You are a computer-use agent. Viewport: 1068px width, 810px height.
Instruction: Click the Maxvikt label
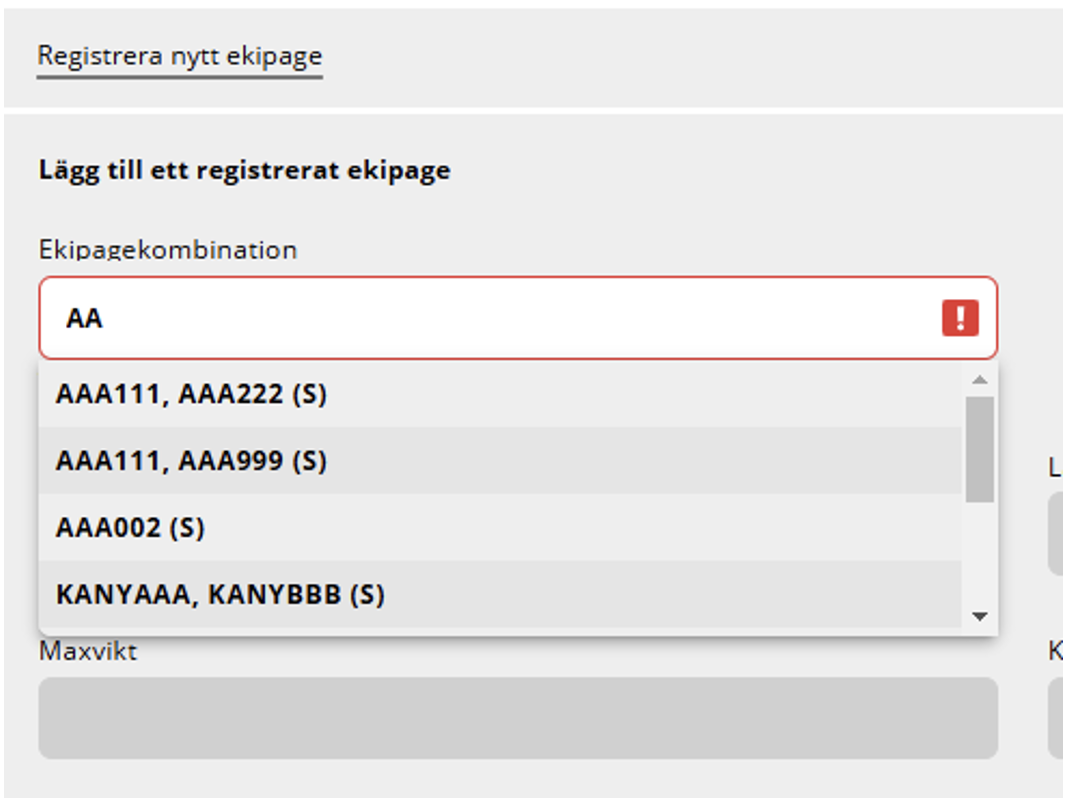[88, 651]
